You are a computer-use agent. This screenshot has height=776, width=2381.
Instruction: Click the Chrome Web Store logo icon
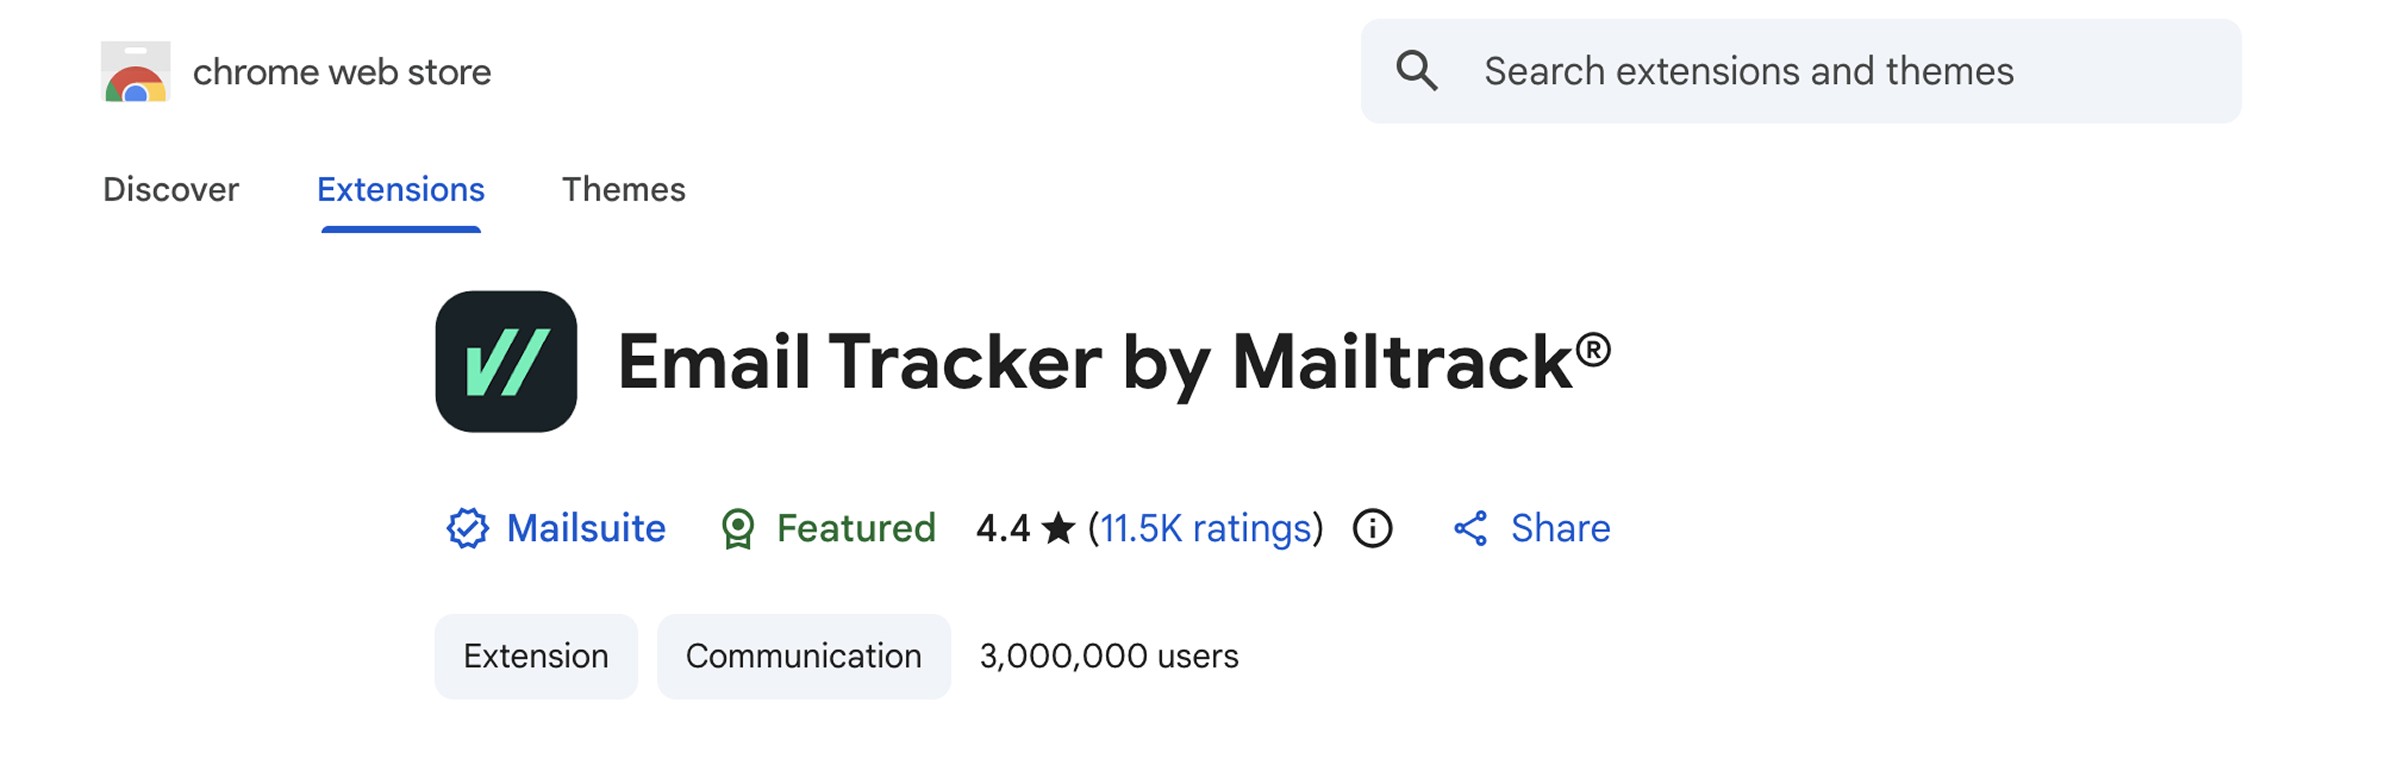(x=138, y=71)
